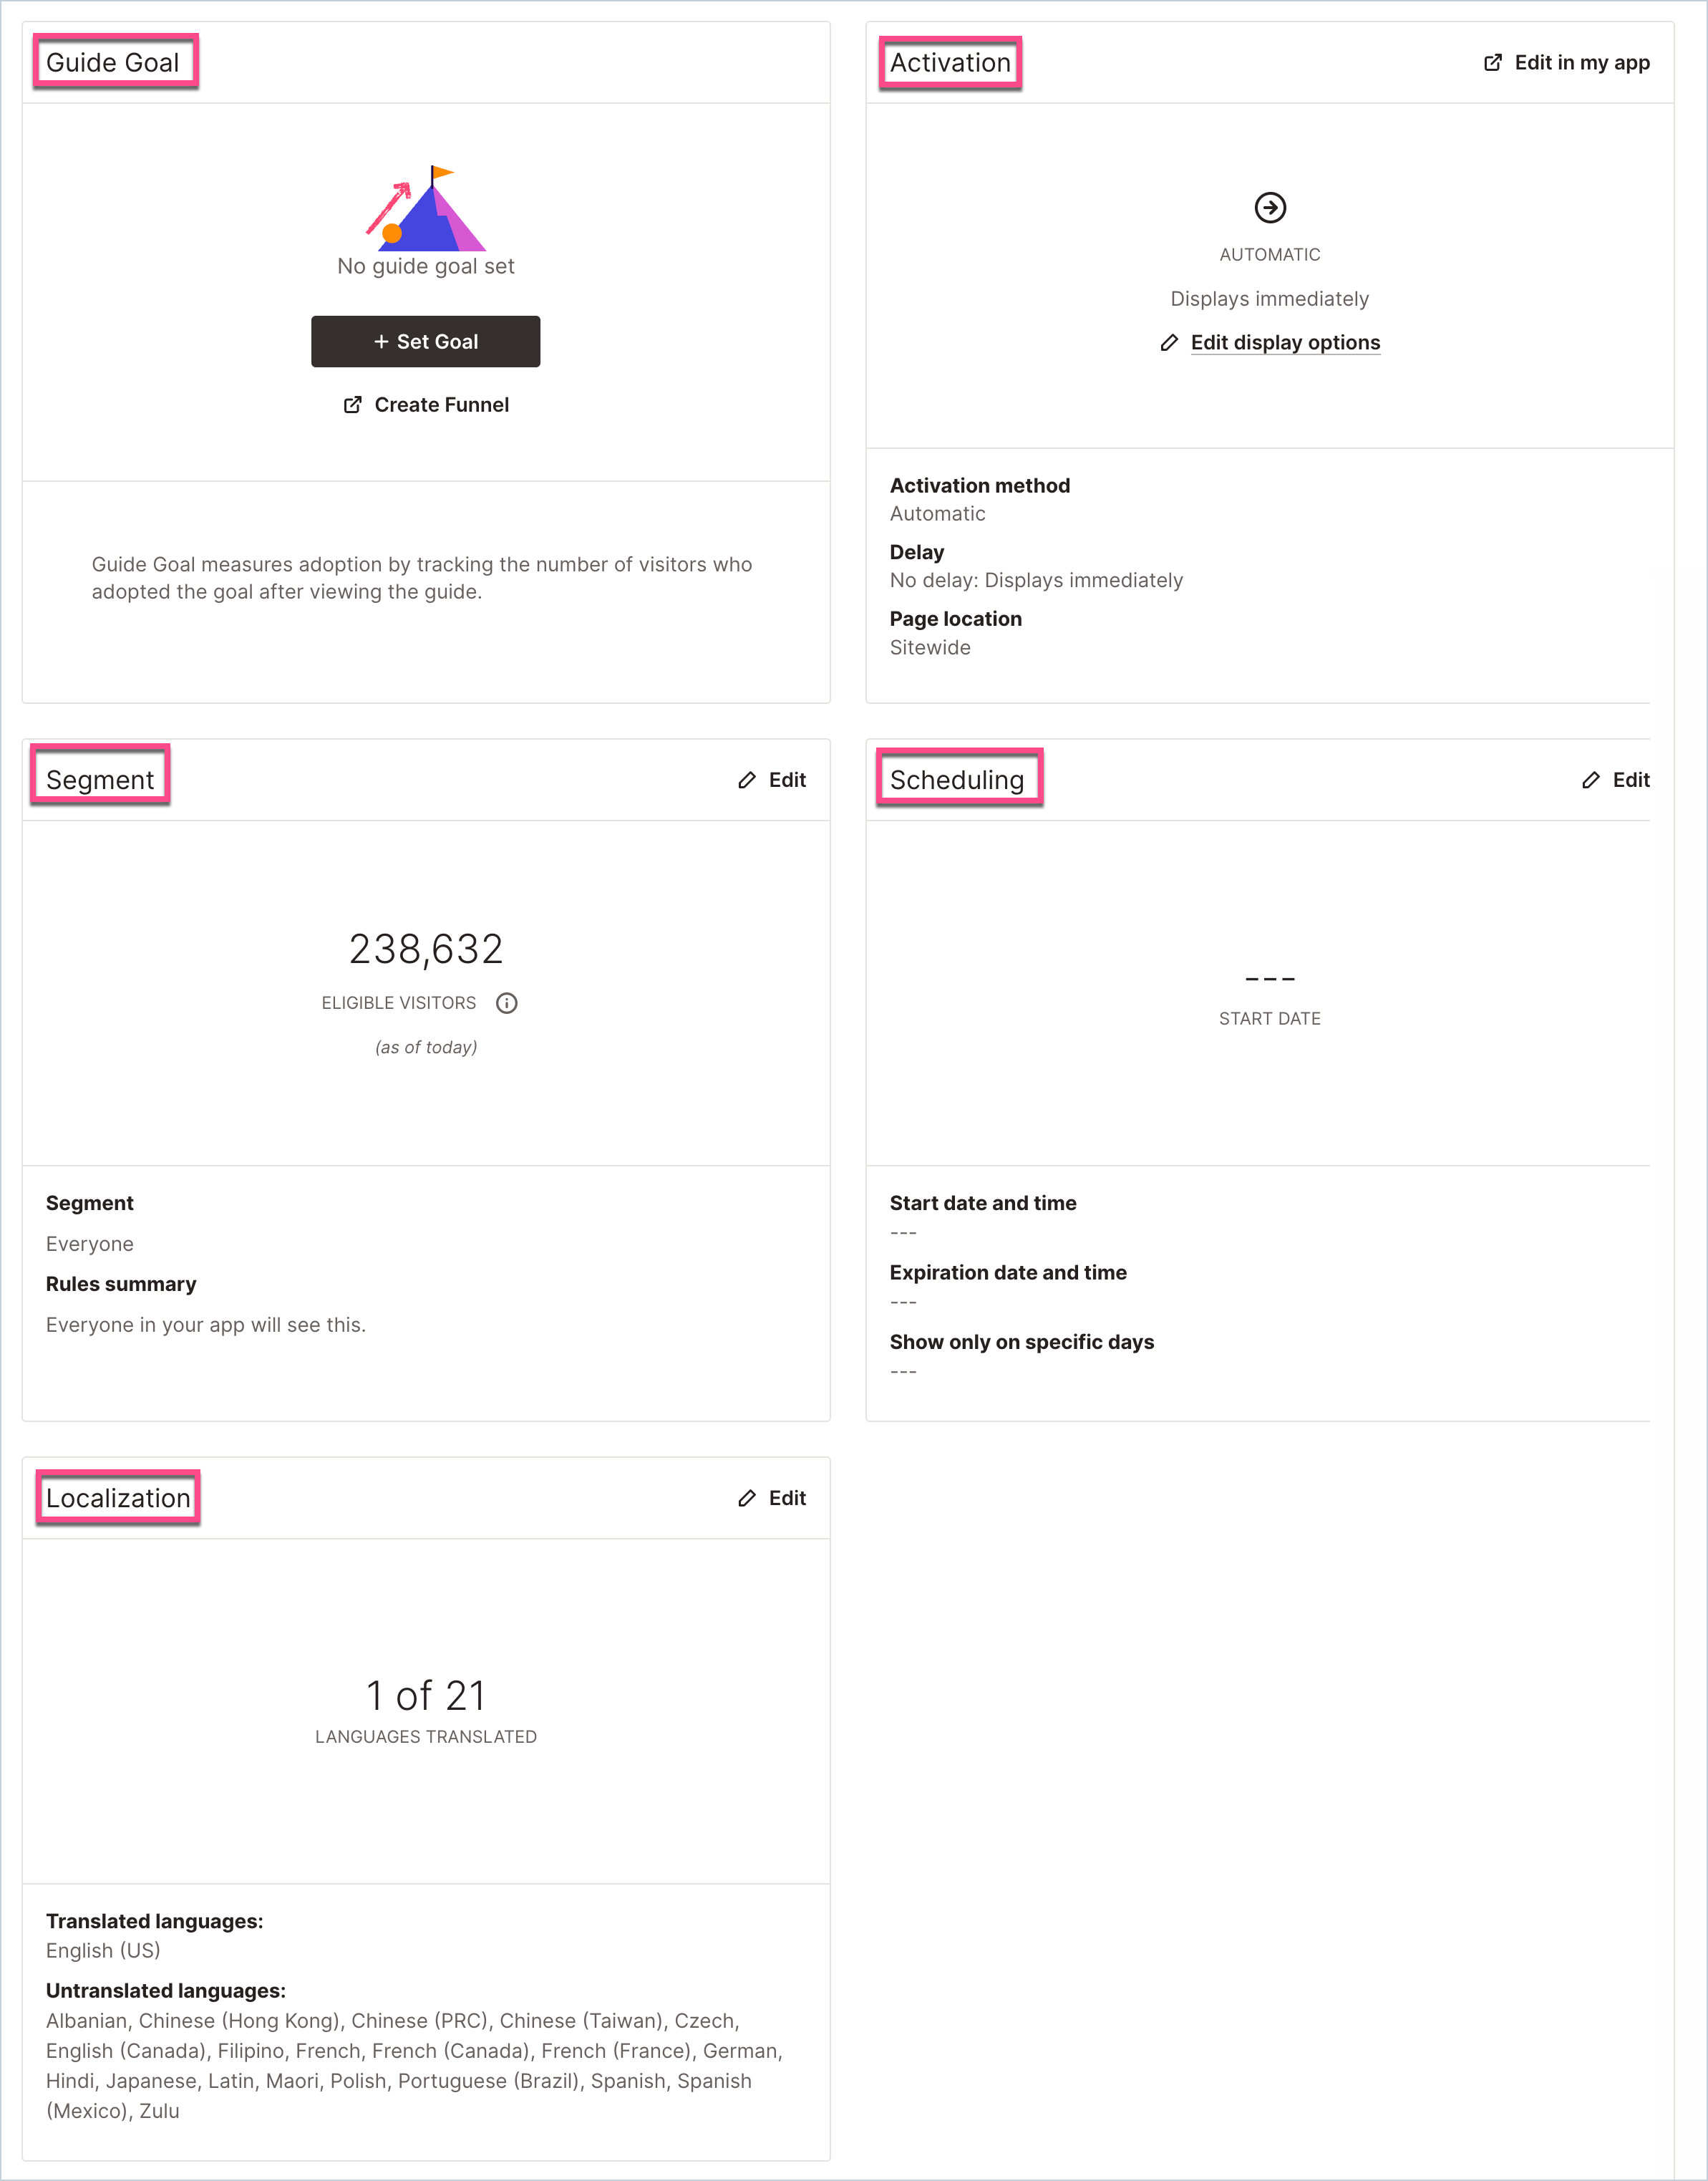This screenshot has height=2181, width=1708.
Task: Click the pencil icon in Scheduling header
Action: click(1591, 780)
